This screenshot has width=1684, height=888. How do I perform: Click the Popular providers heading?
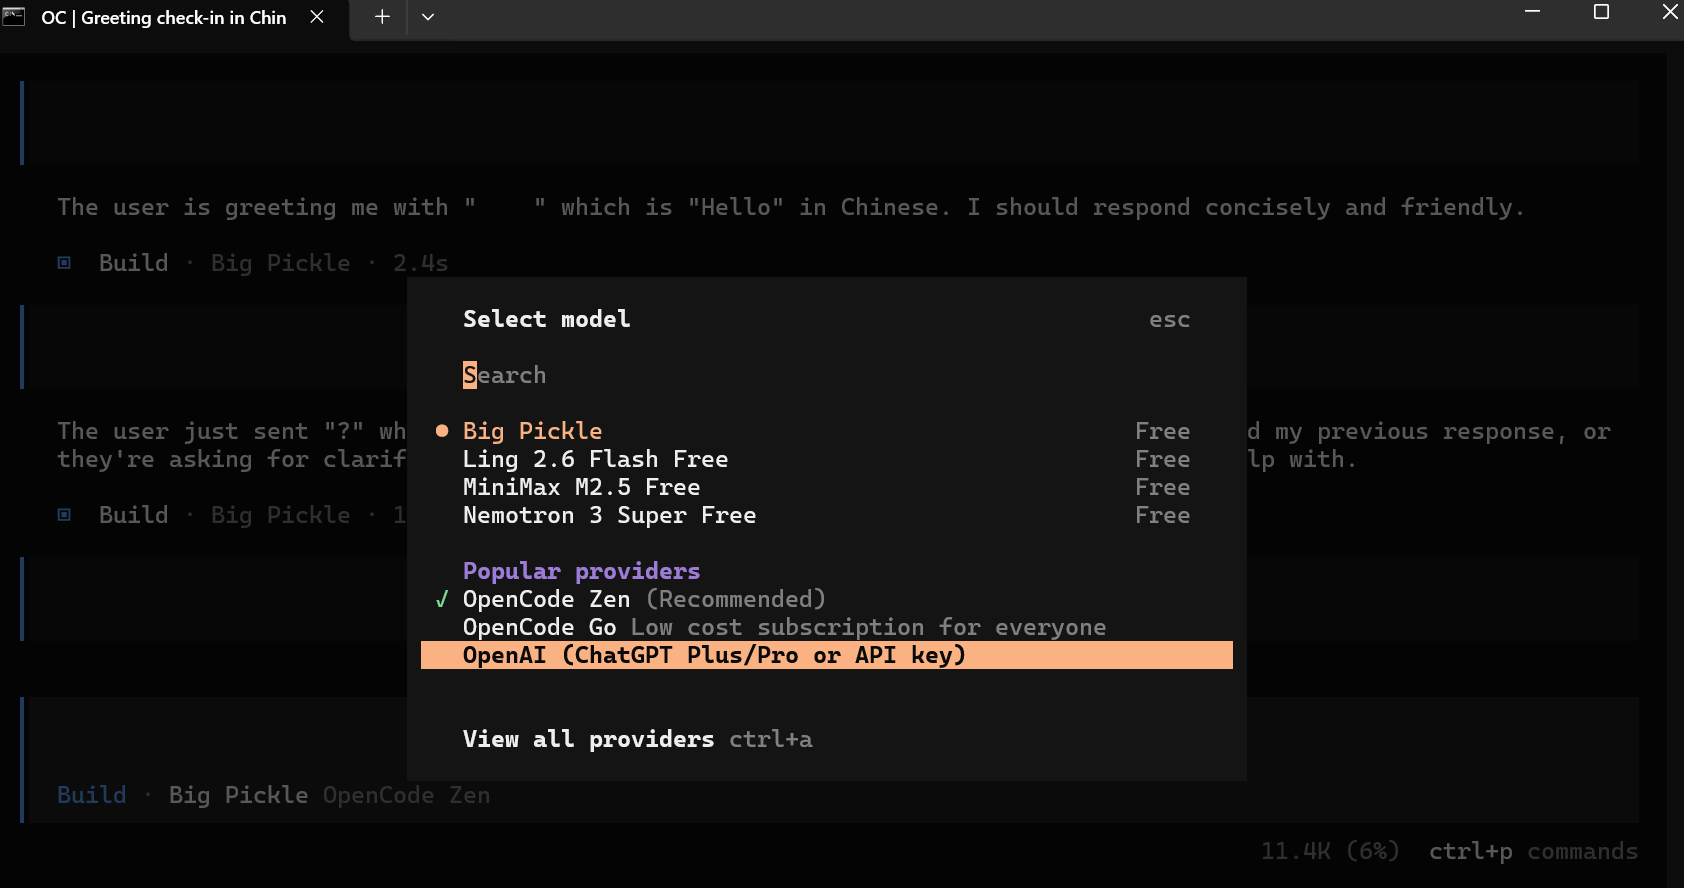[581, 571]
